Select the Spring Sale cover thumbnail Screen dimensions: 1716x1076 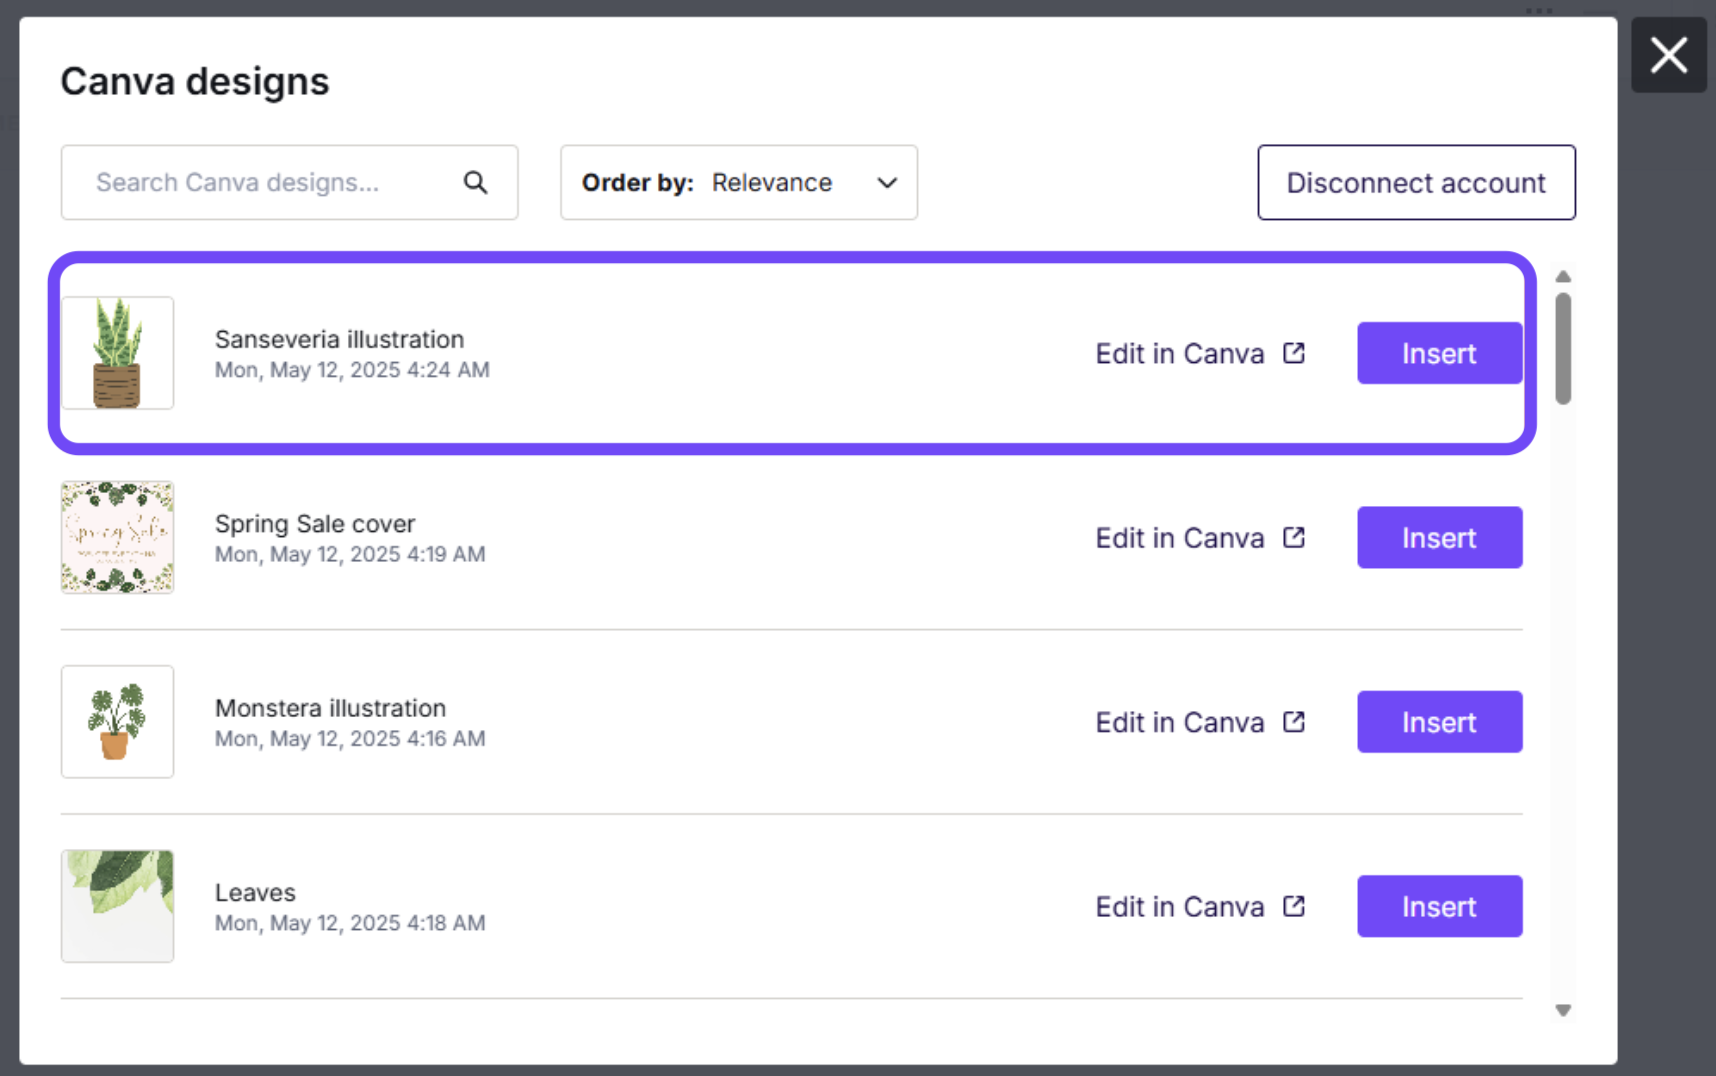click(x=117, y=537)
